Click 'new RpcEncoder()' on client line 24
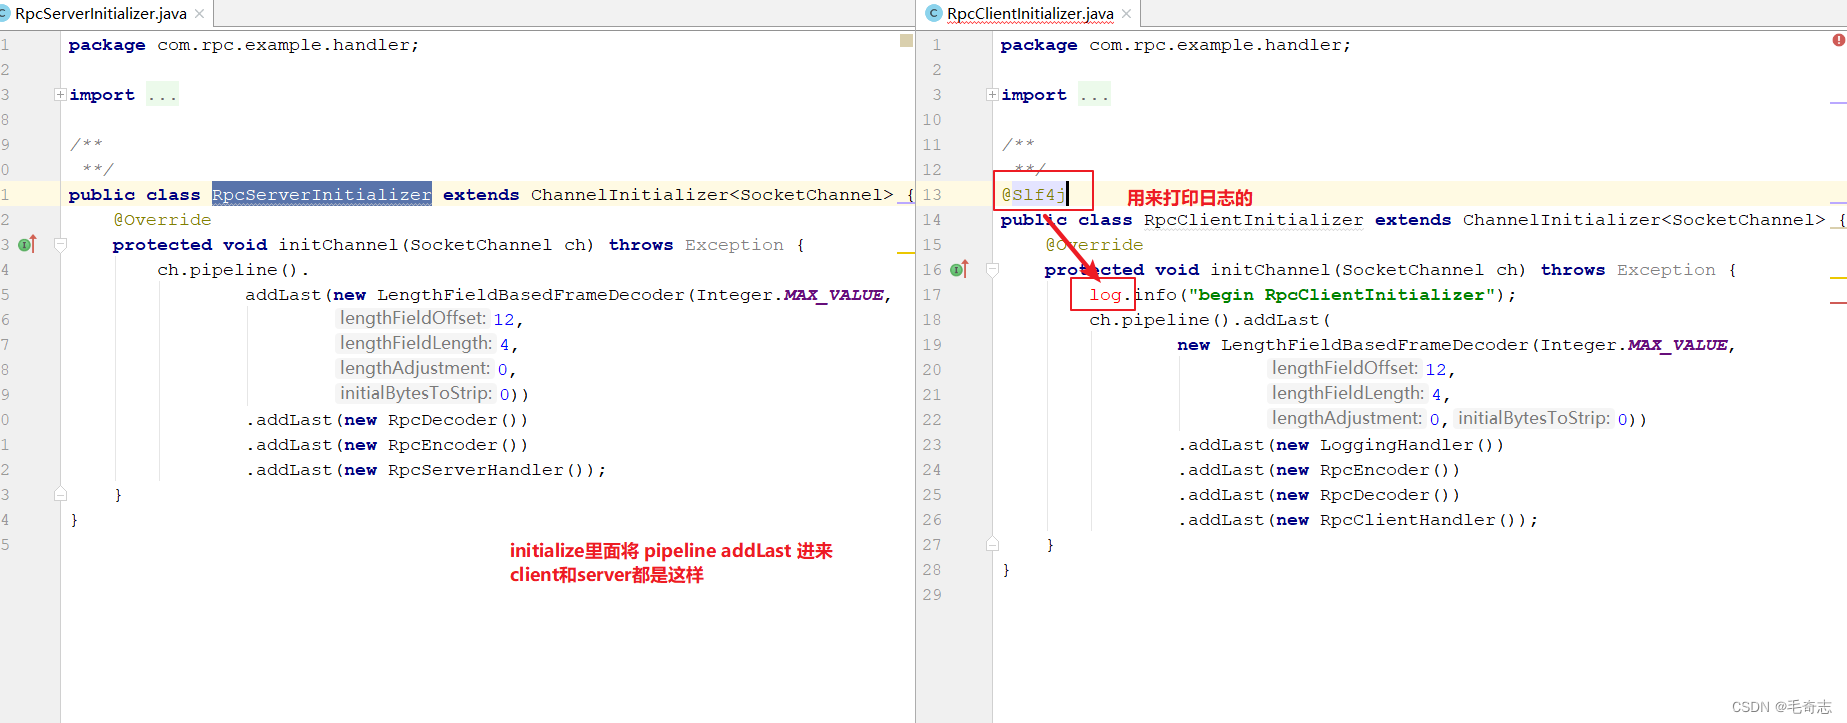1847x723 pixels. point(1362,470)
